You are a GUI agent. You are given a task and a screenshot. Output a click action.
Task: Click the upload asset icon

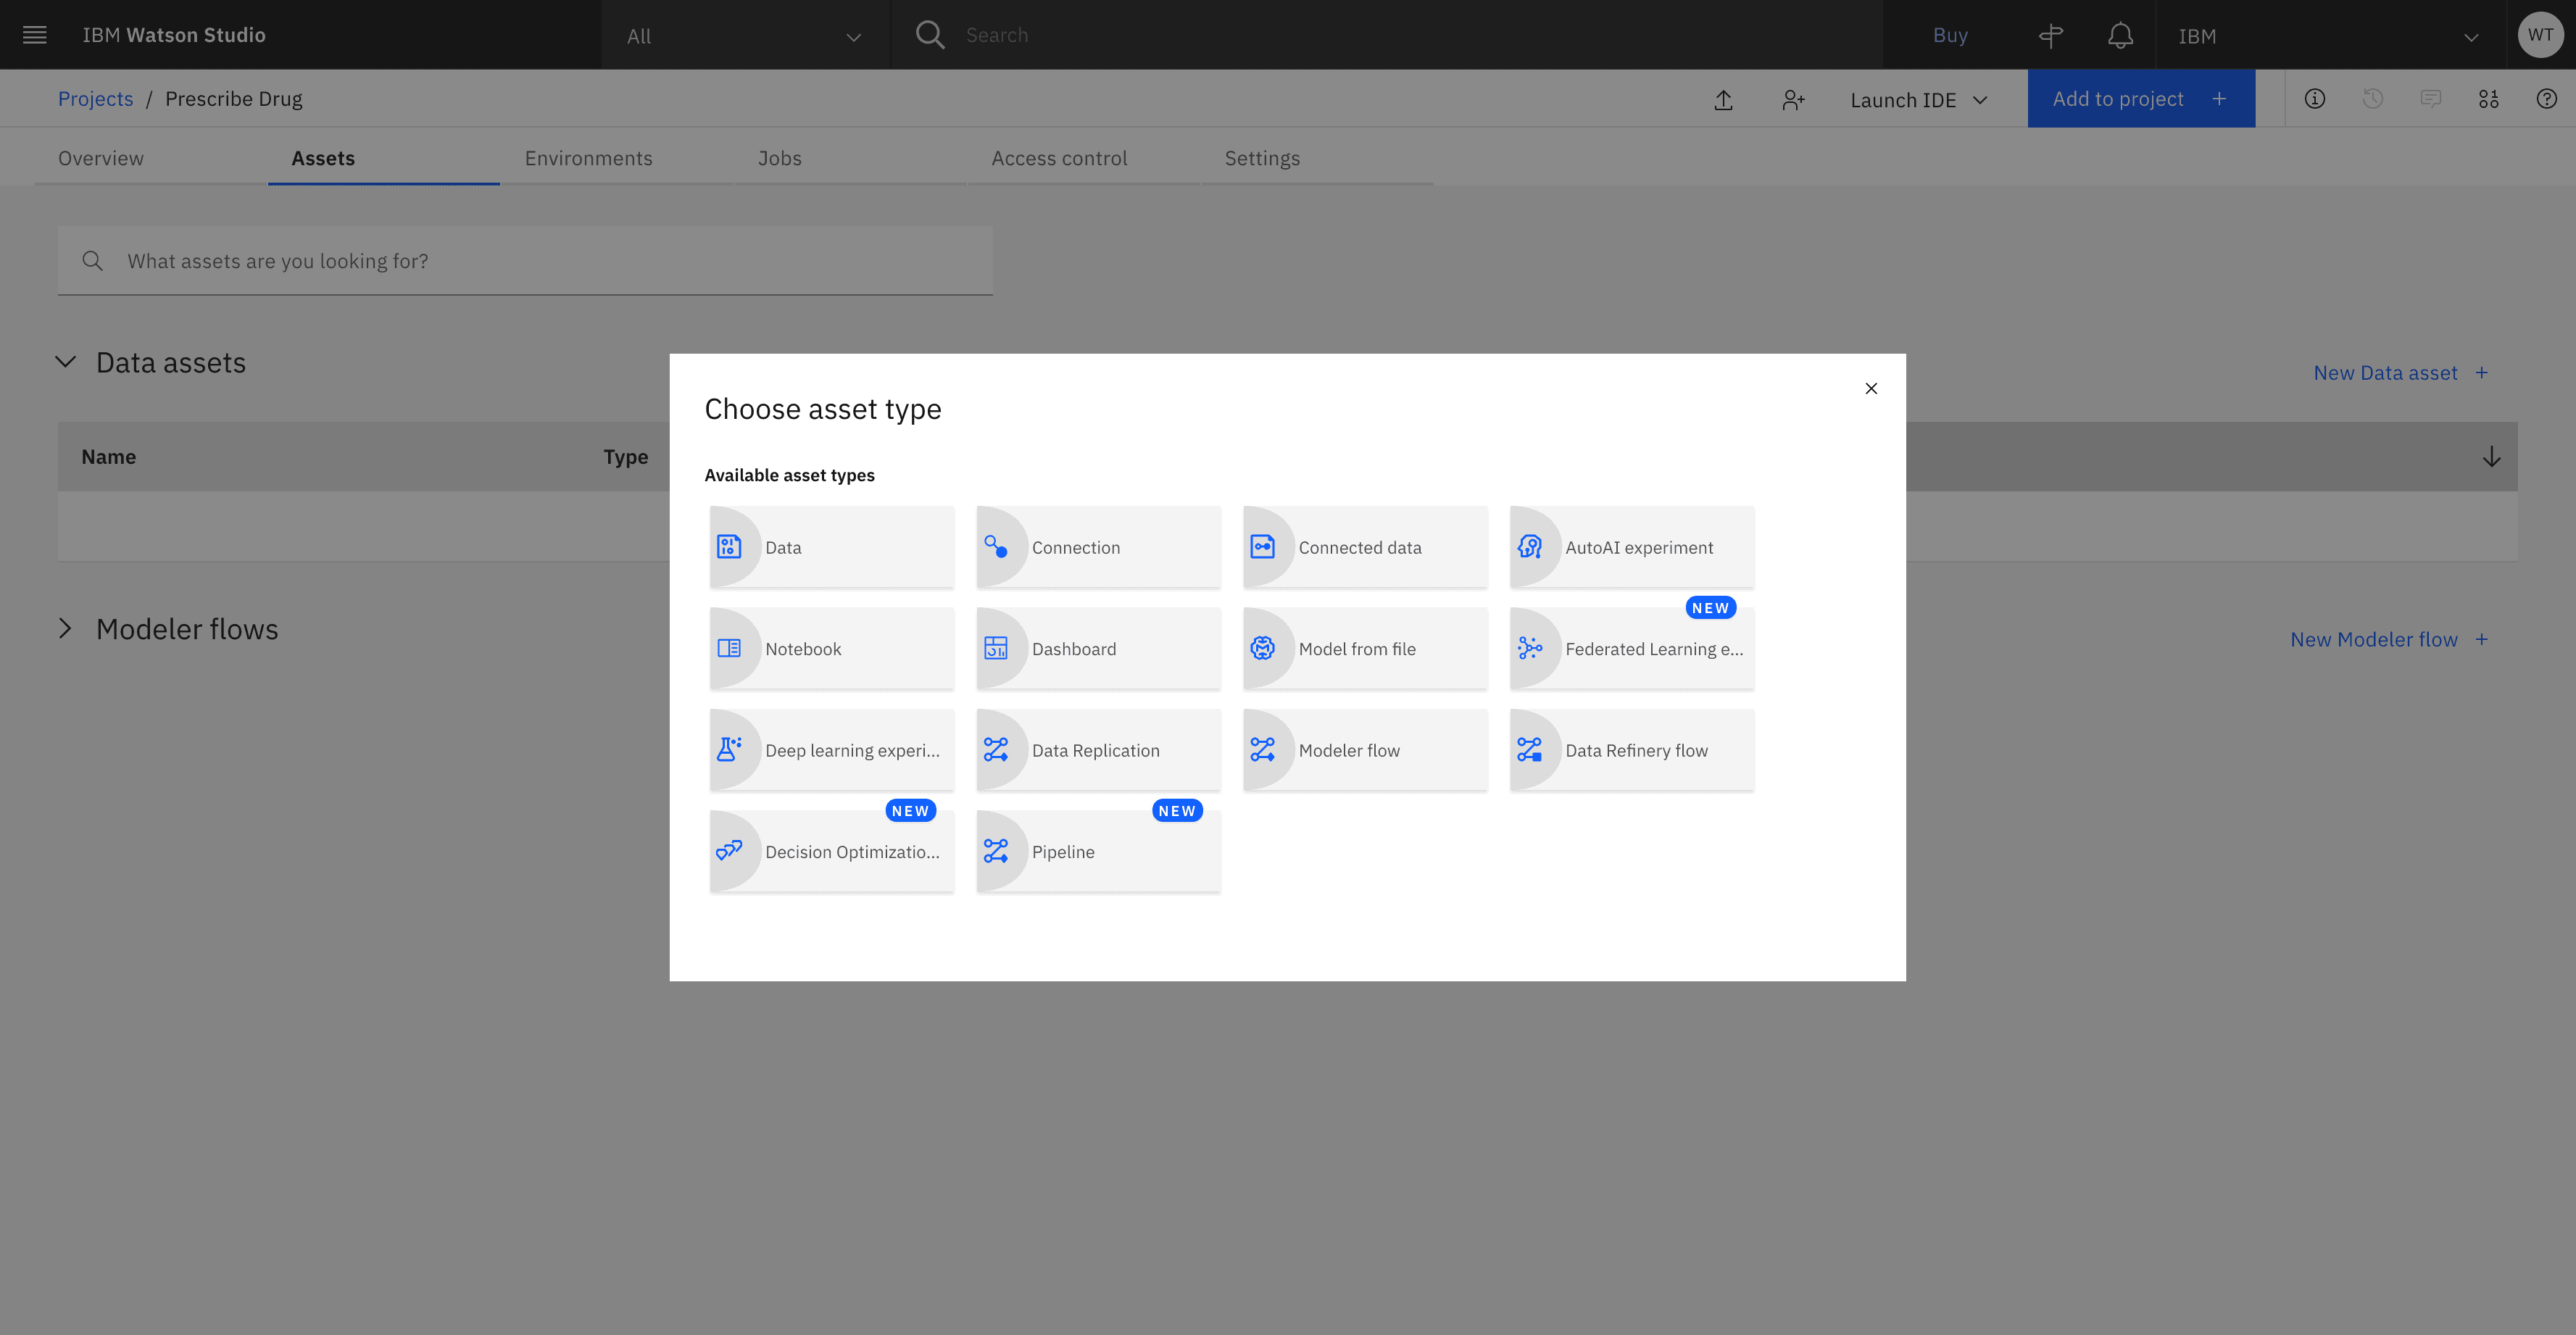(1723, 100)
